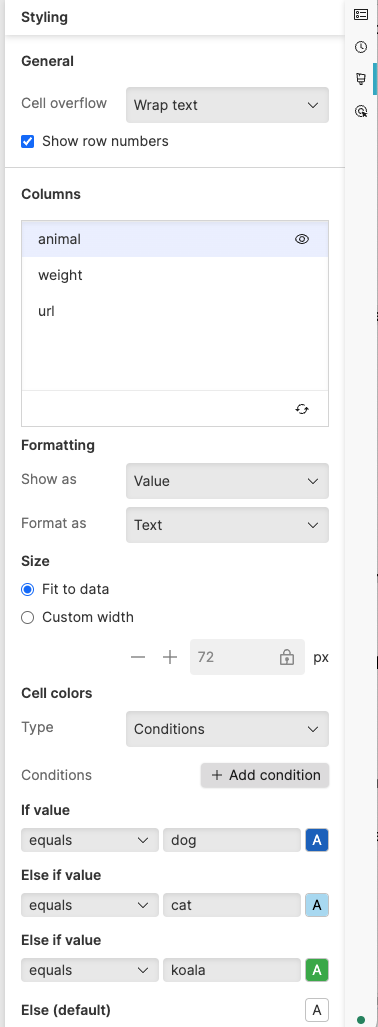Open the green color swatch for koala
Screen dimensions: 378x1027
317,970
